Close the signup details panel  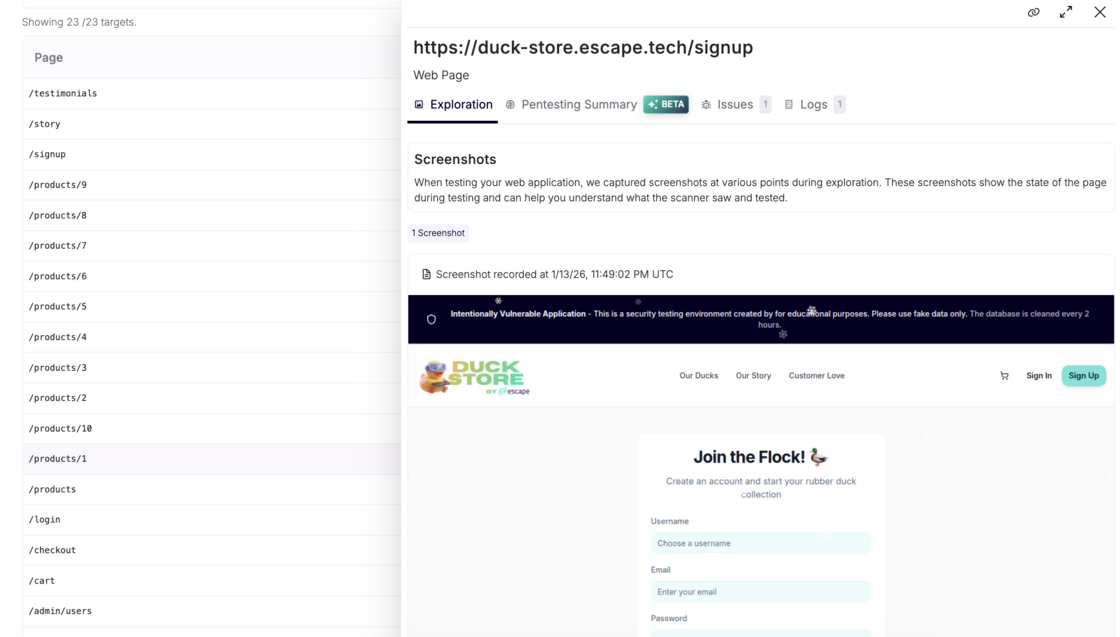1099,12
